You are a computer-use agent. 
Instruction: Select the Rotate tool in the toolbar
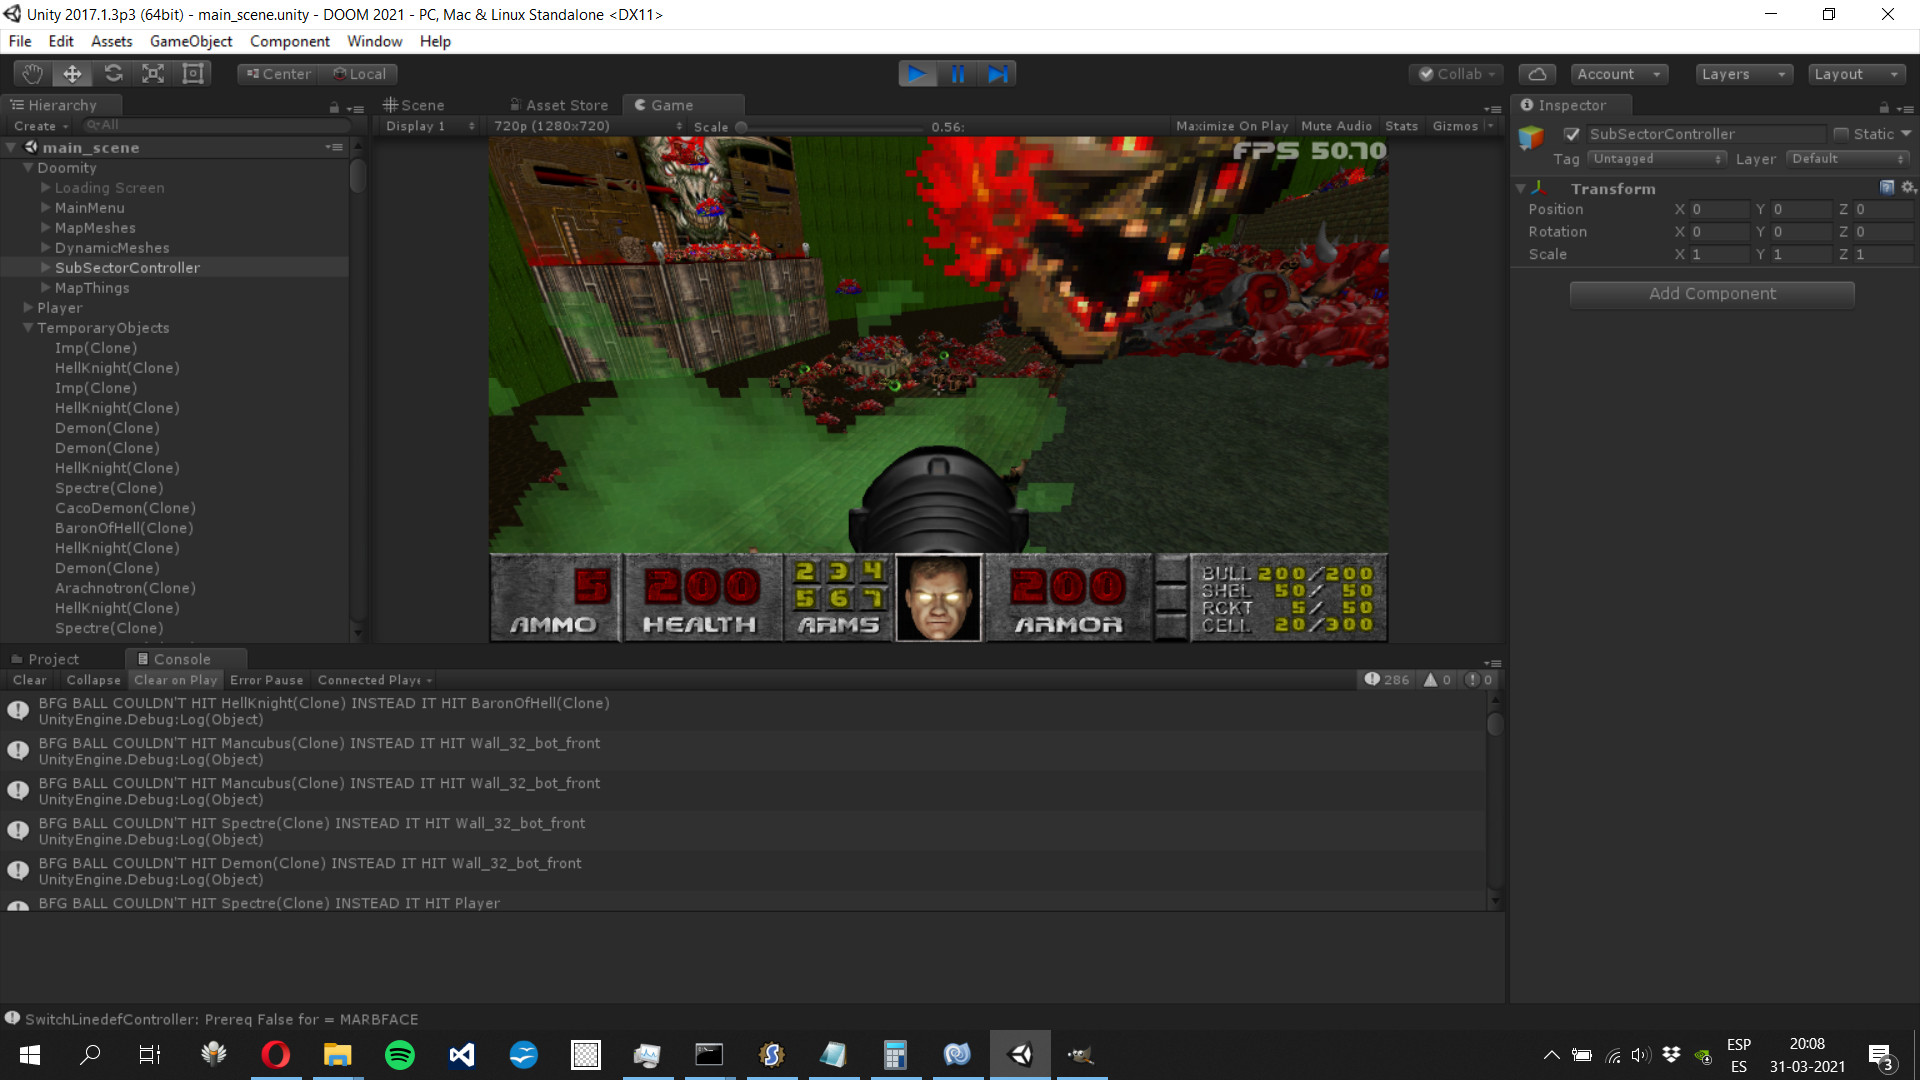coord(113,74)
